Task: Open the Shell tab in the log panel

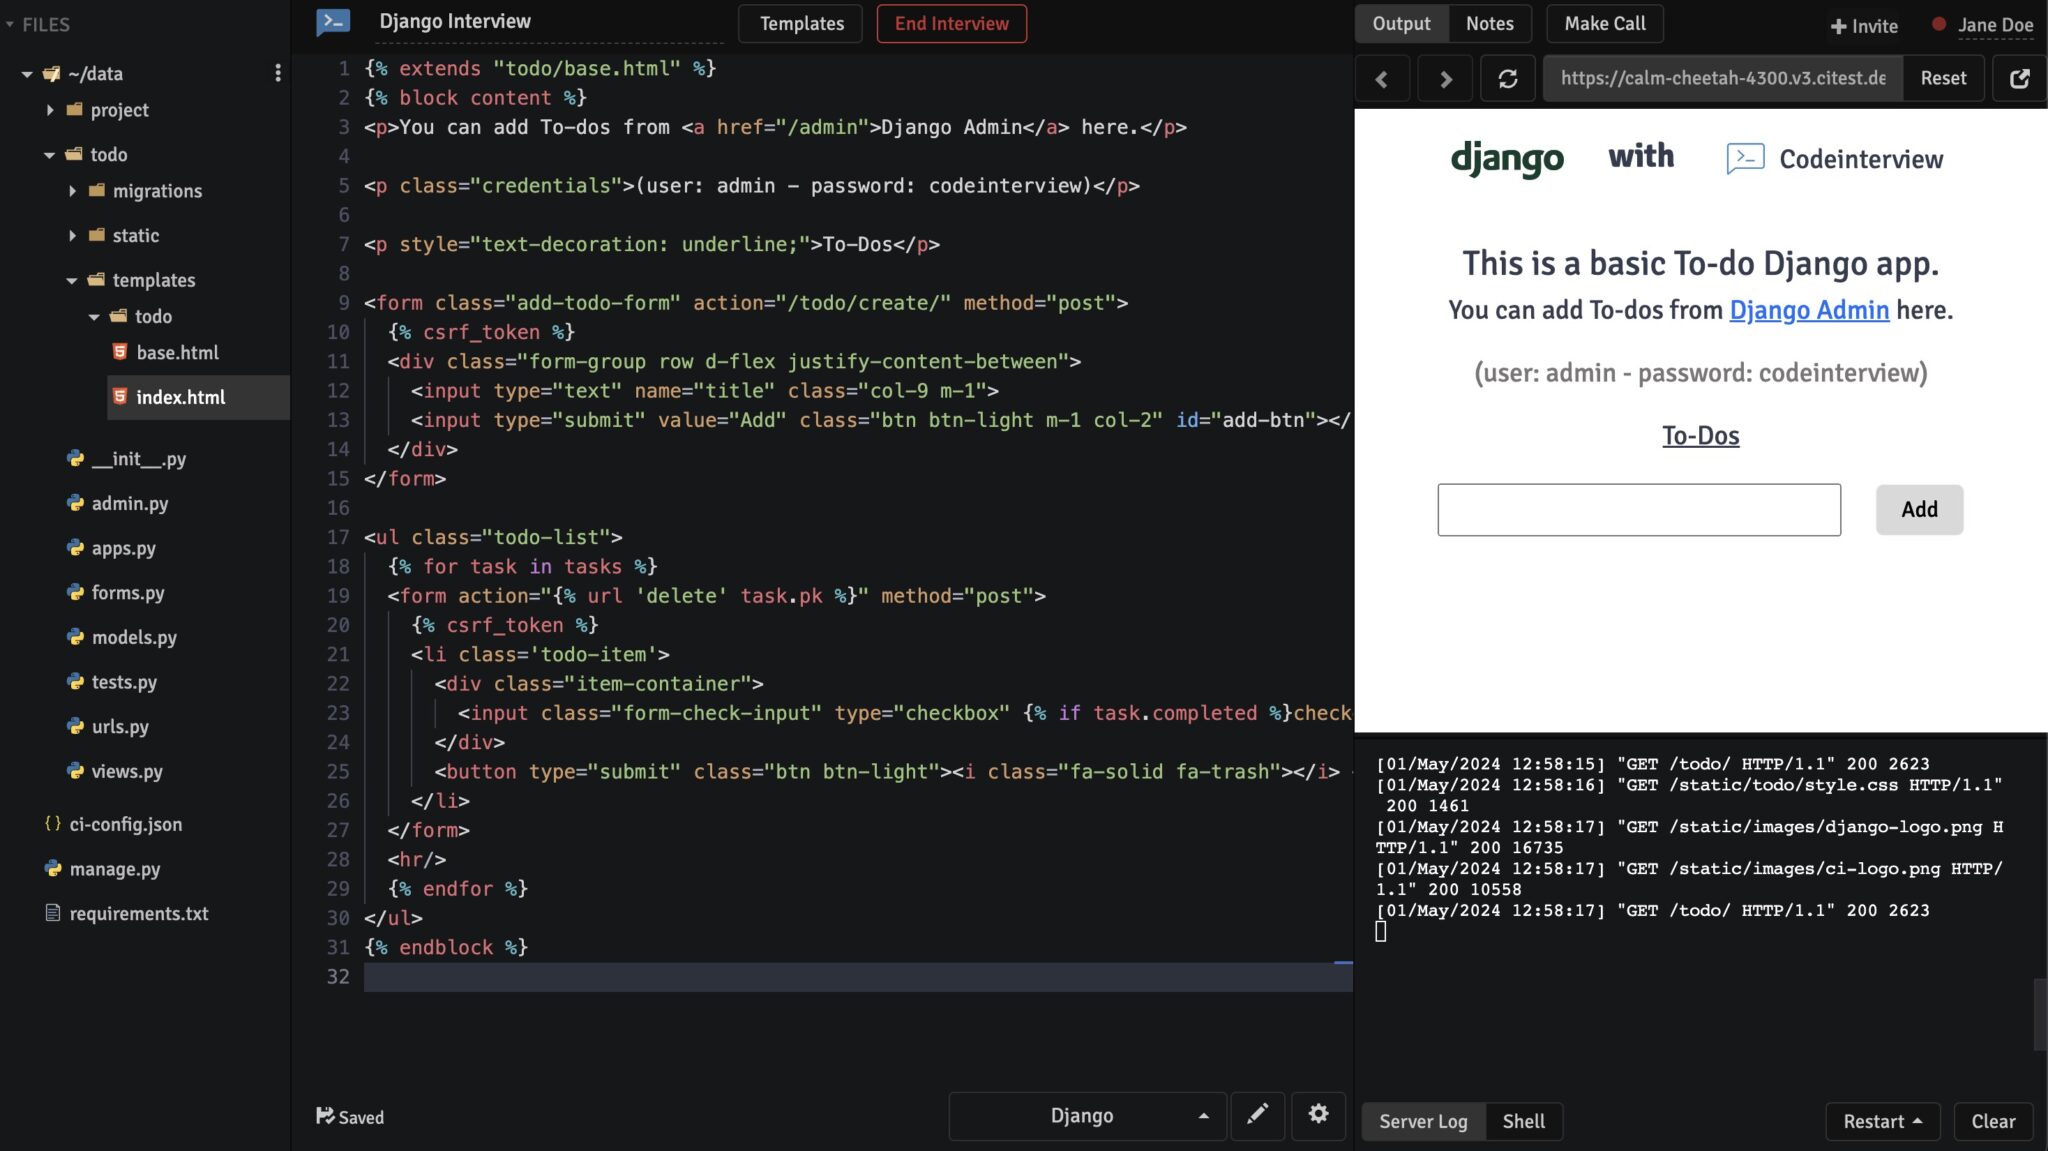Action: pos(1523,1121)
